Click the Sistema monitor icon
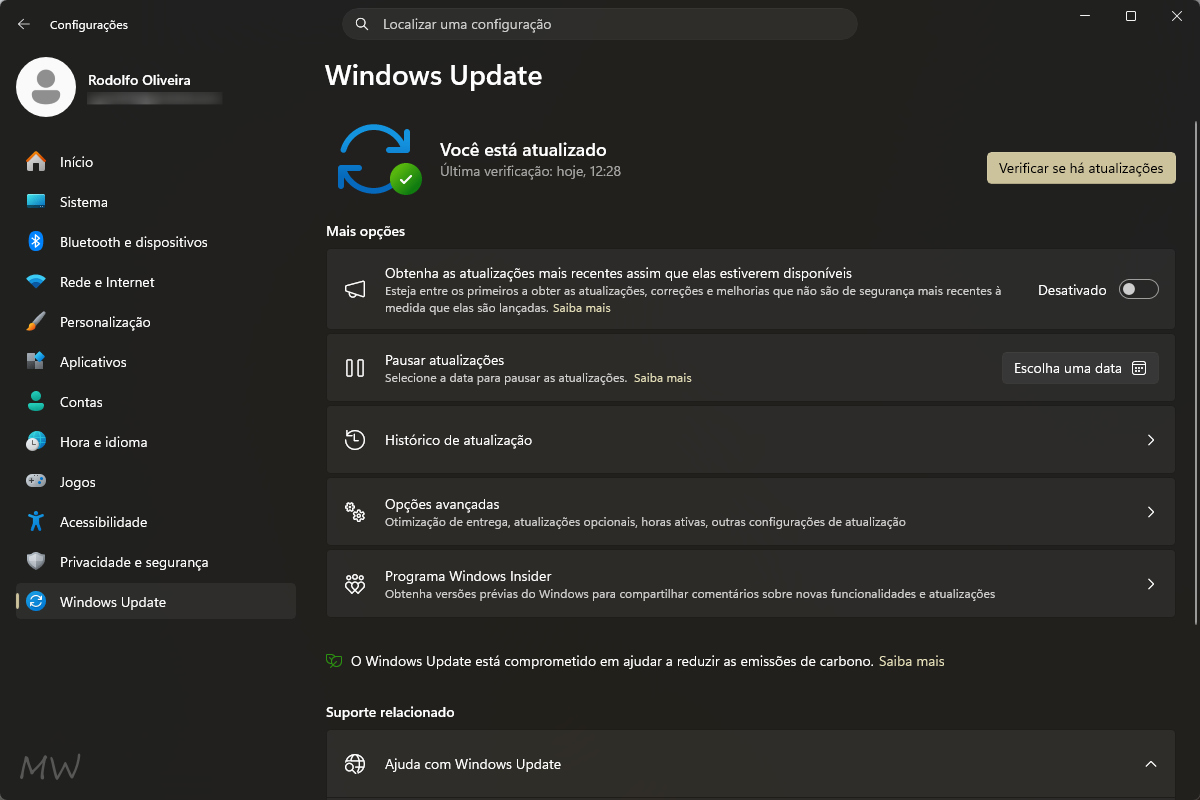The image size is (1200, 800). (36, 202)
